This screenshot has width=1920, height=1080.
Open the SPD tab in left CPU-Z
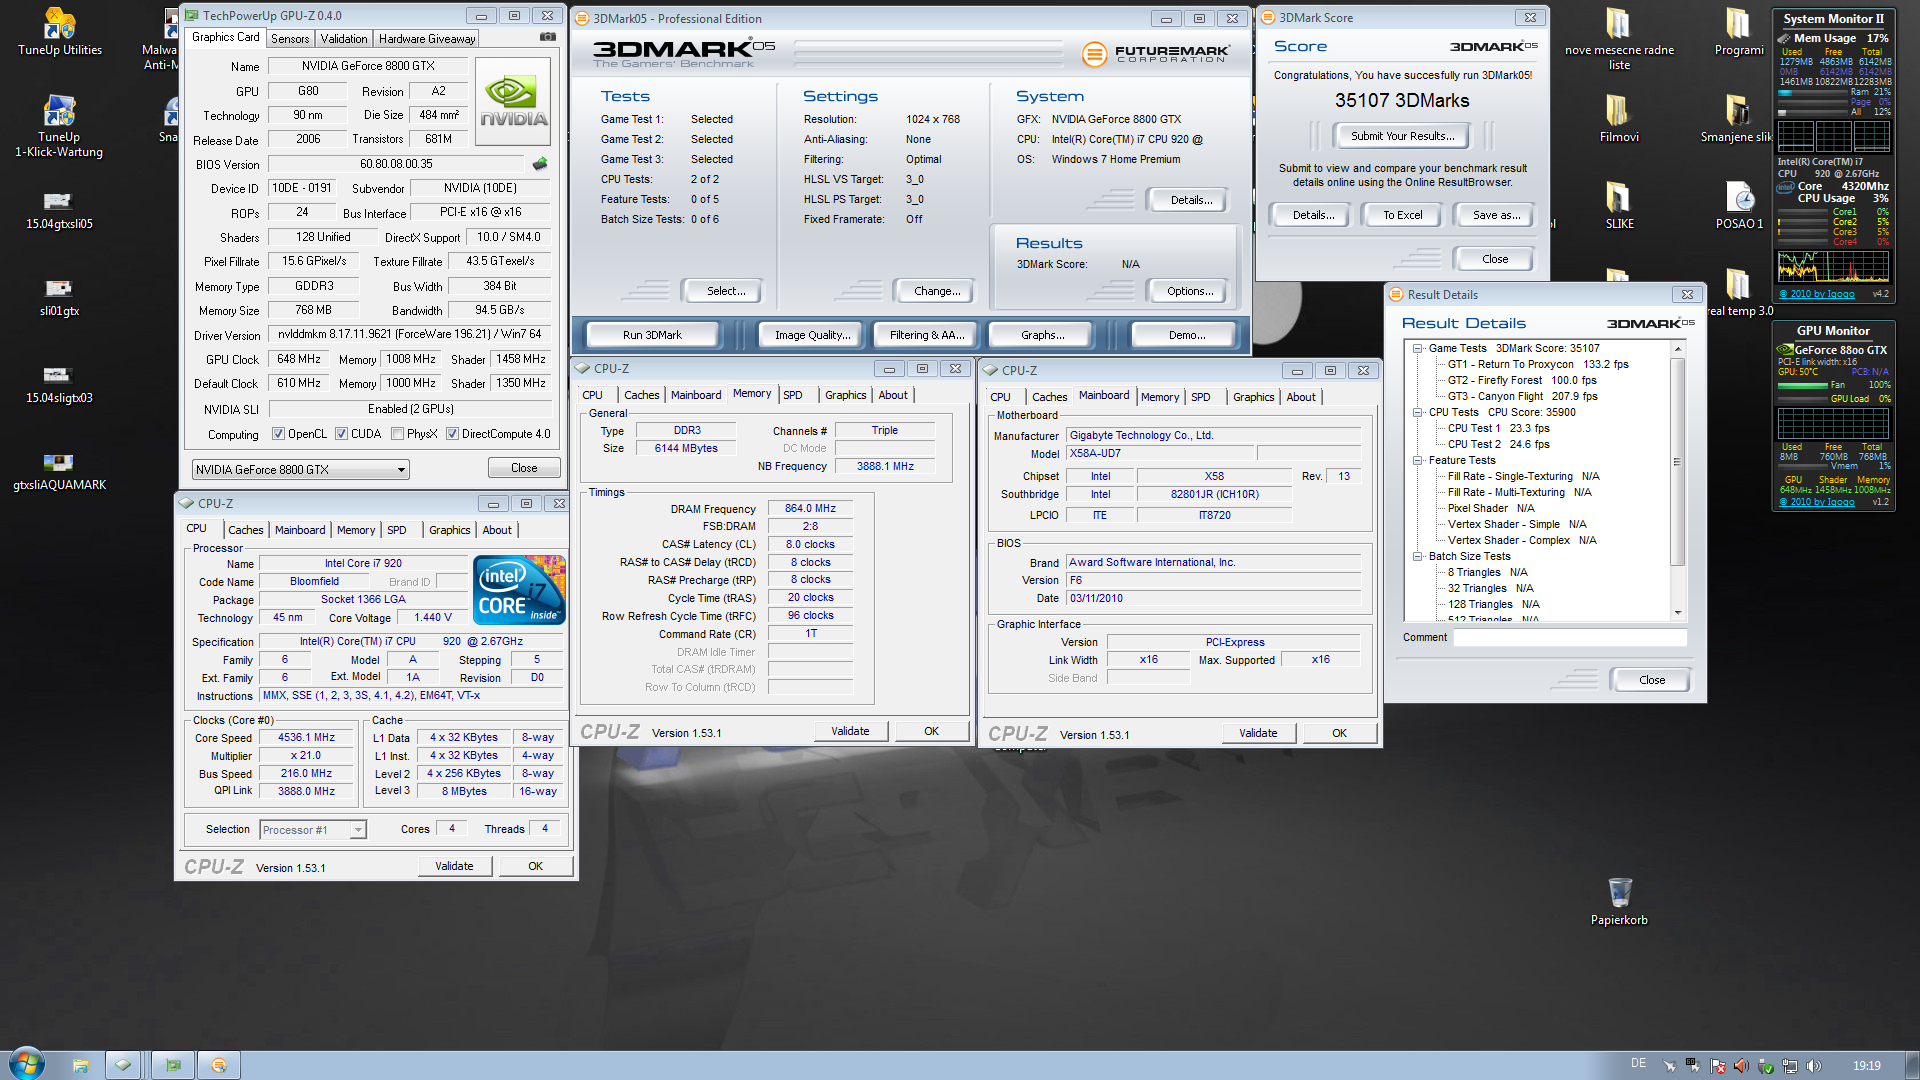[396, 530]
